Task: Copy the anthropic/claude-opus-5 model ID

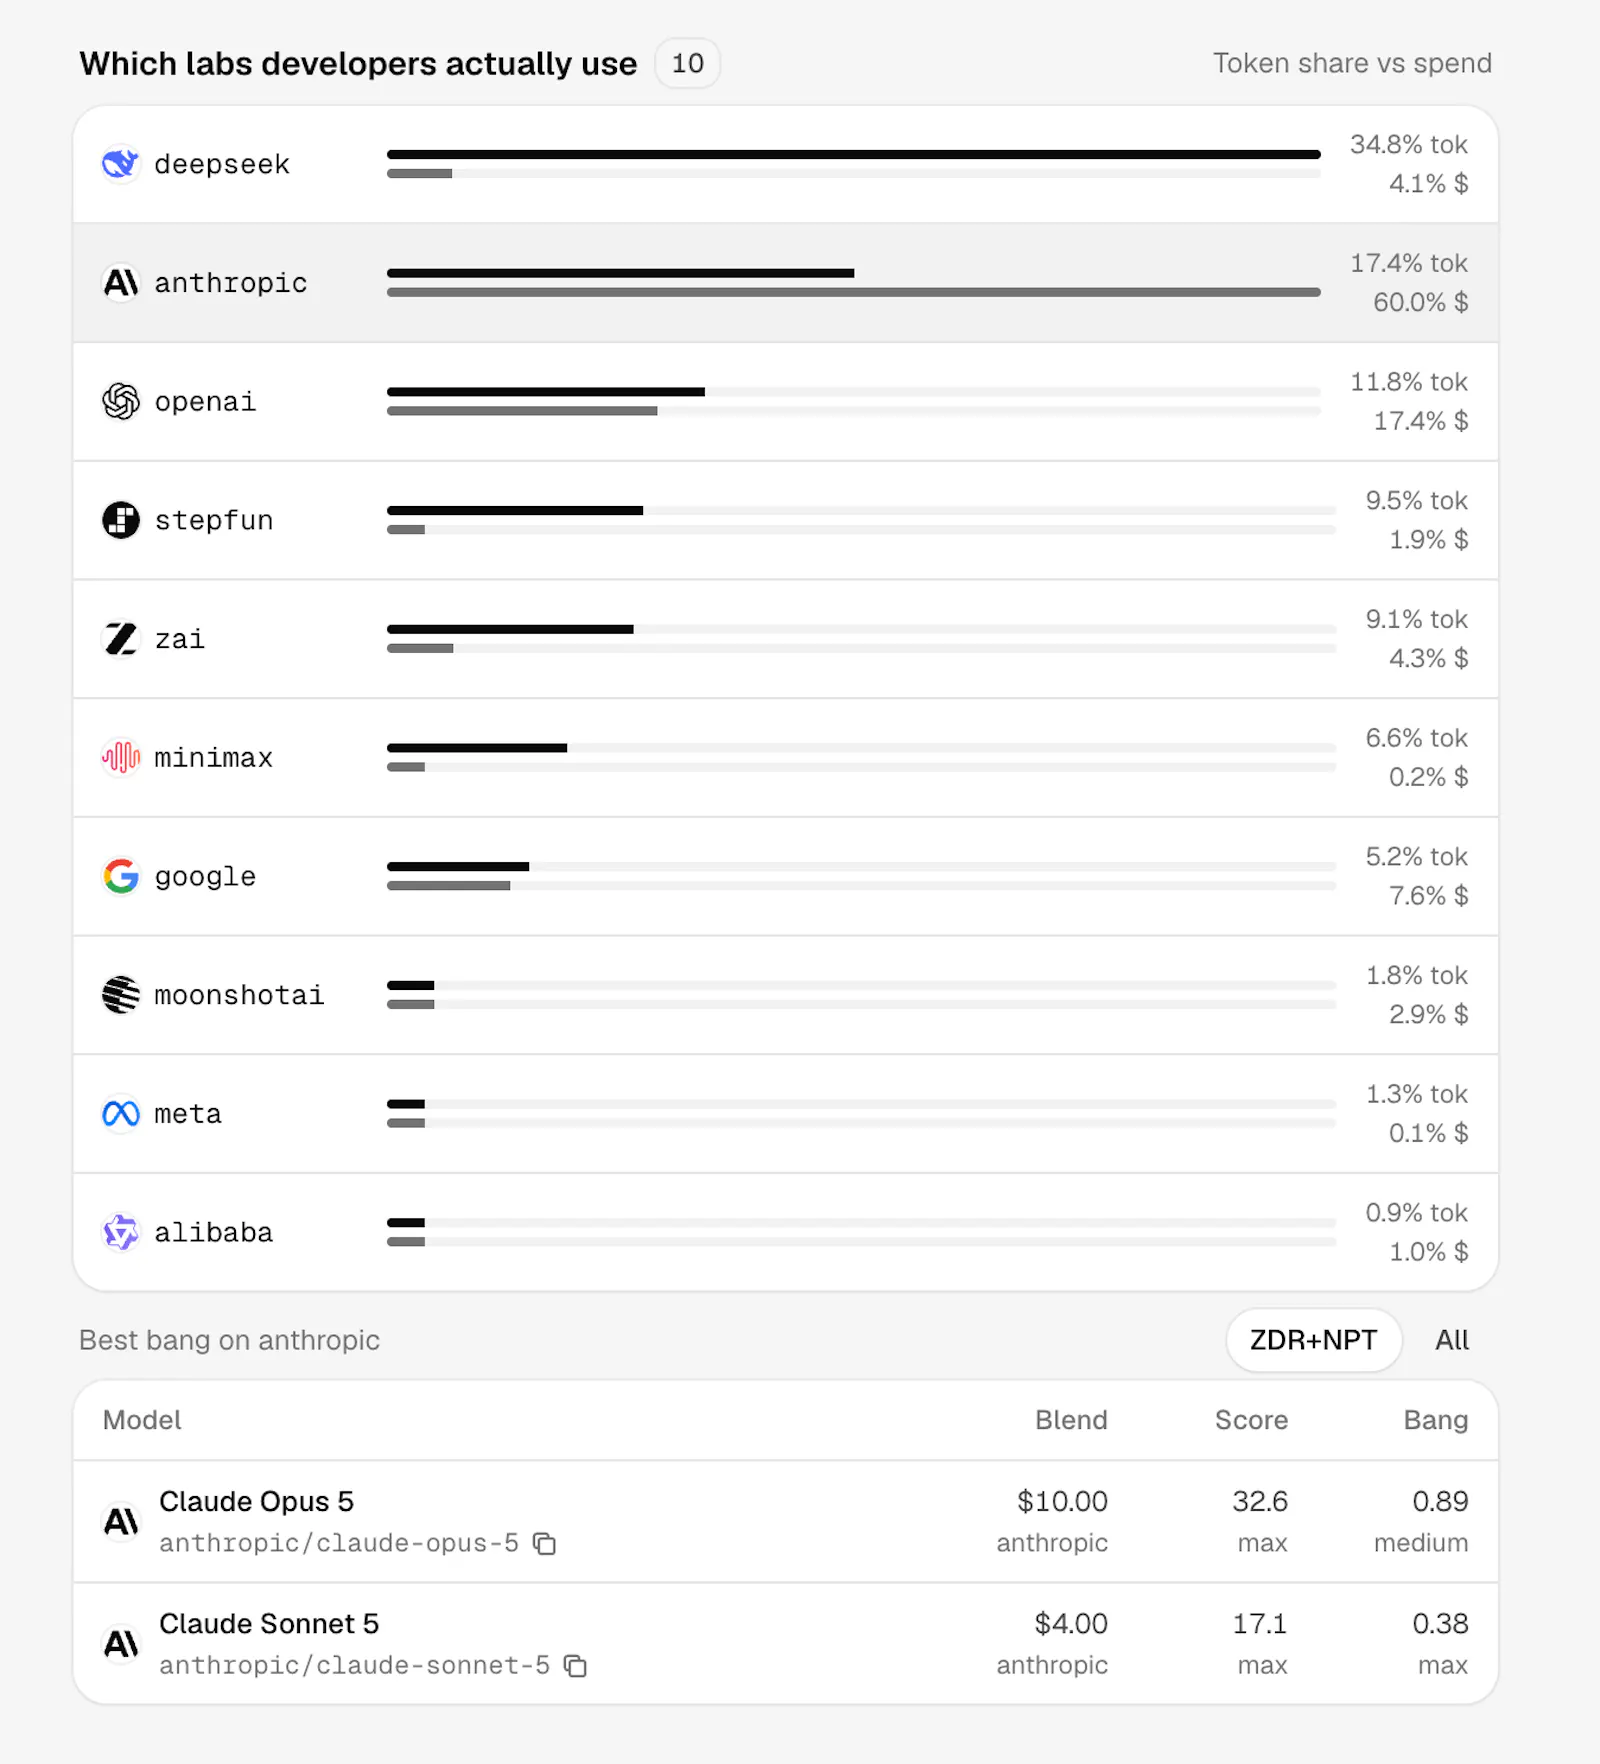Action: (x=545, y=1544)
